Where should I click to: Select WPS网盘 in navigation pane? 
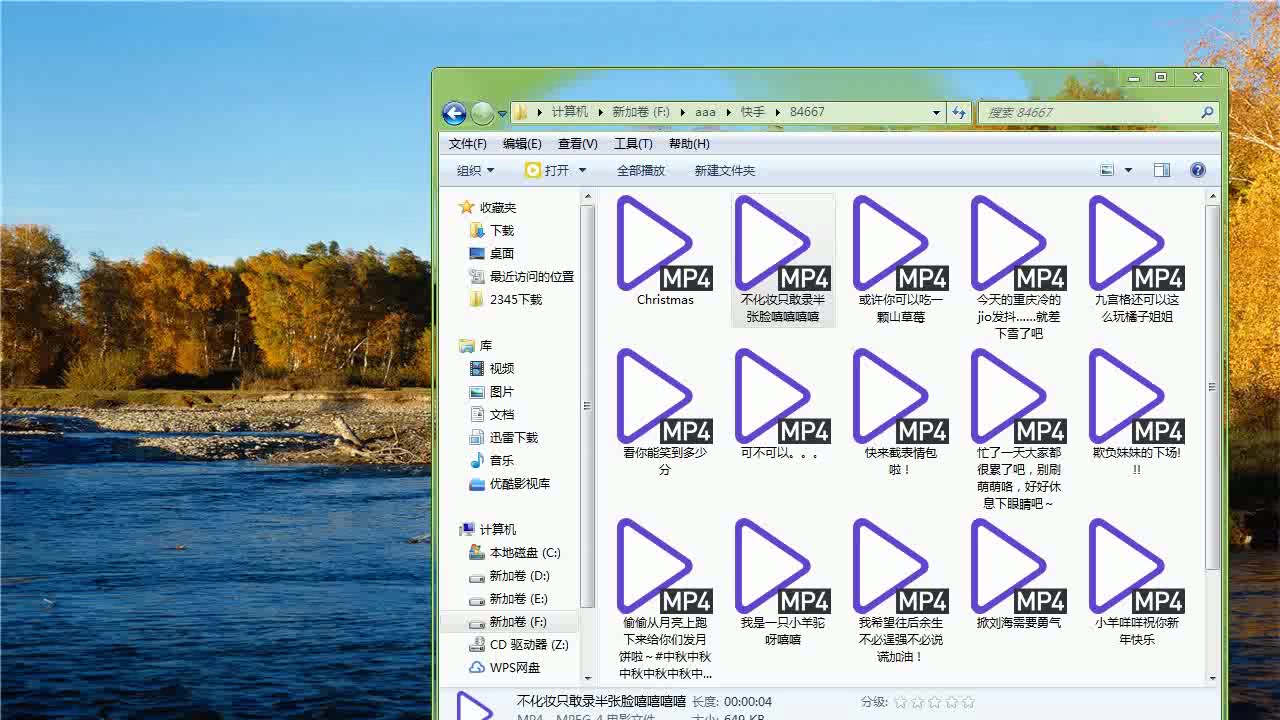tap(505, 667)
